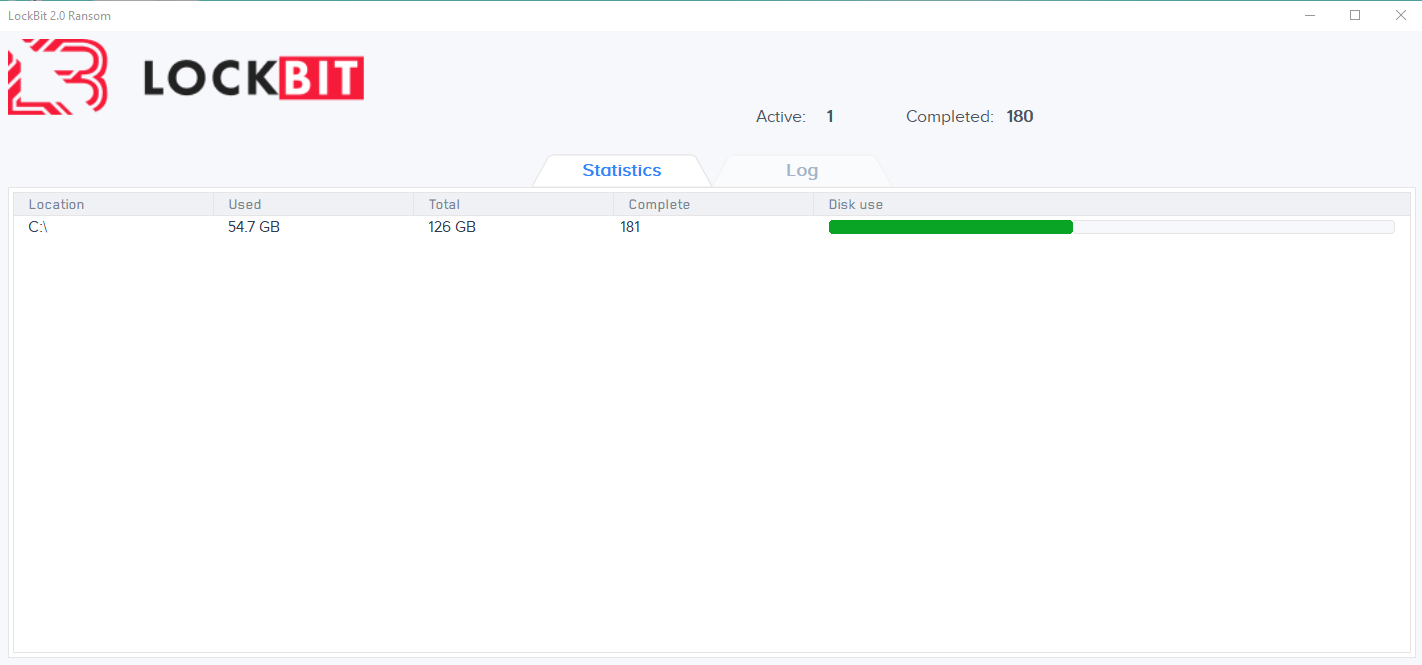Sort by the Total column header
1422x665 pixels.
pyautogui.click(x=514, y=204)
